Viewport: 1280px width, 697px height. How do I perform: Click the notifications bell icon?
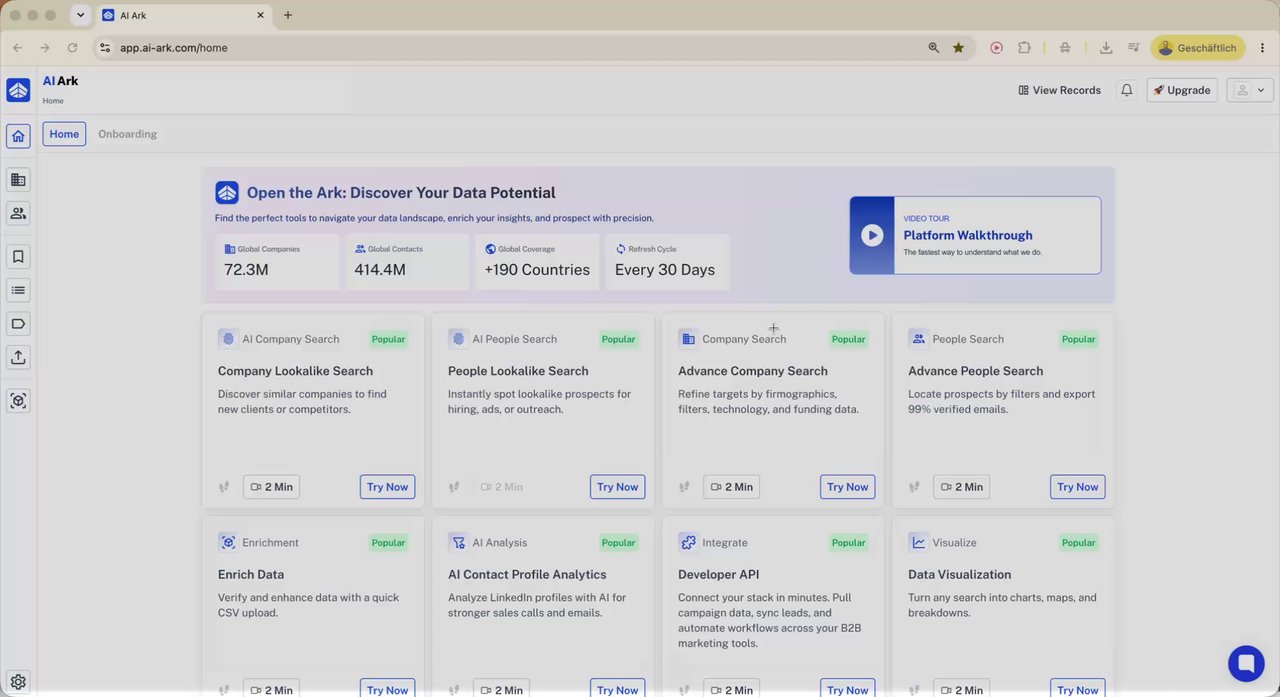click(1127, 90)
